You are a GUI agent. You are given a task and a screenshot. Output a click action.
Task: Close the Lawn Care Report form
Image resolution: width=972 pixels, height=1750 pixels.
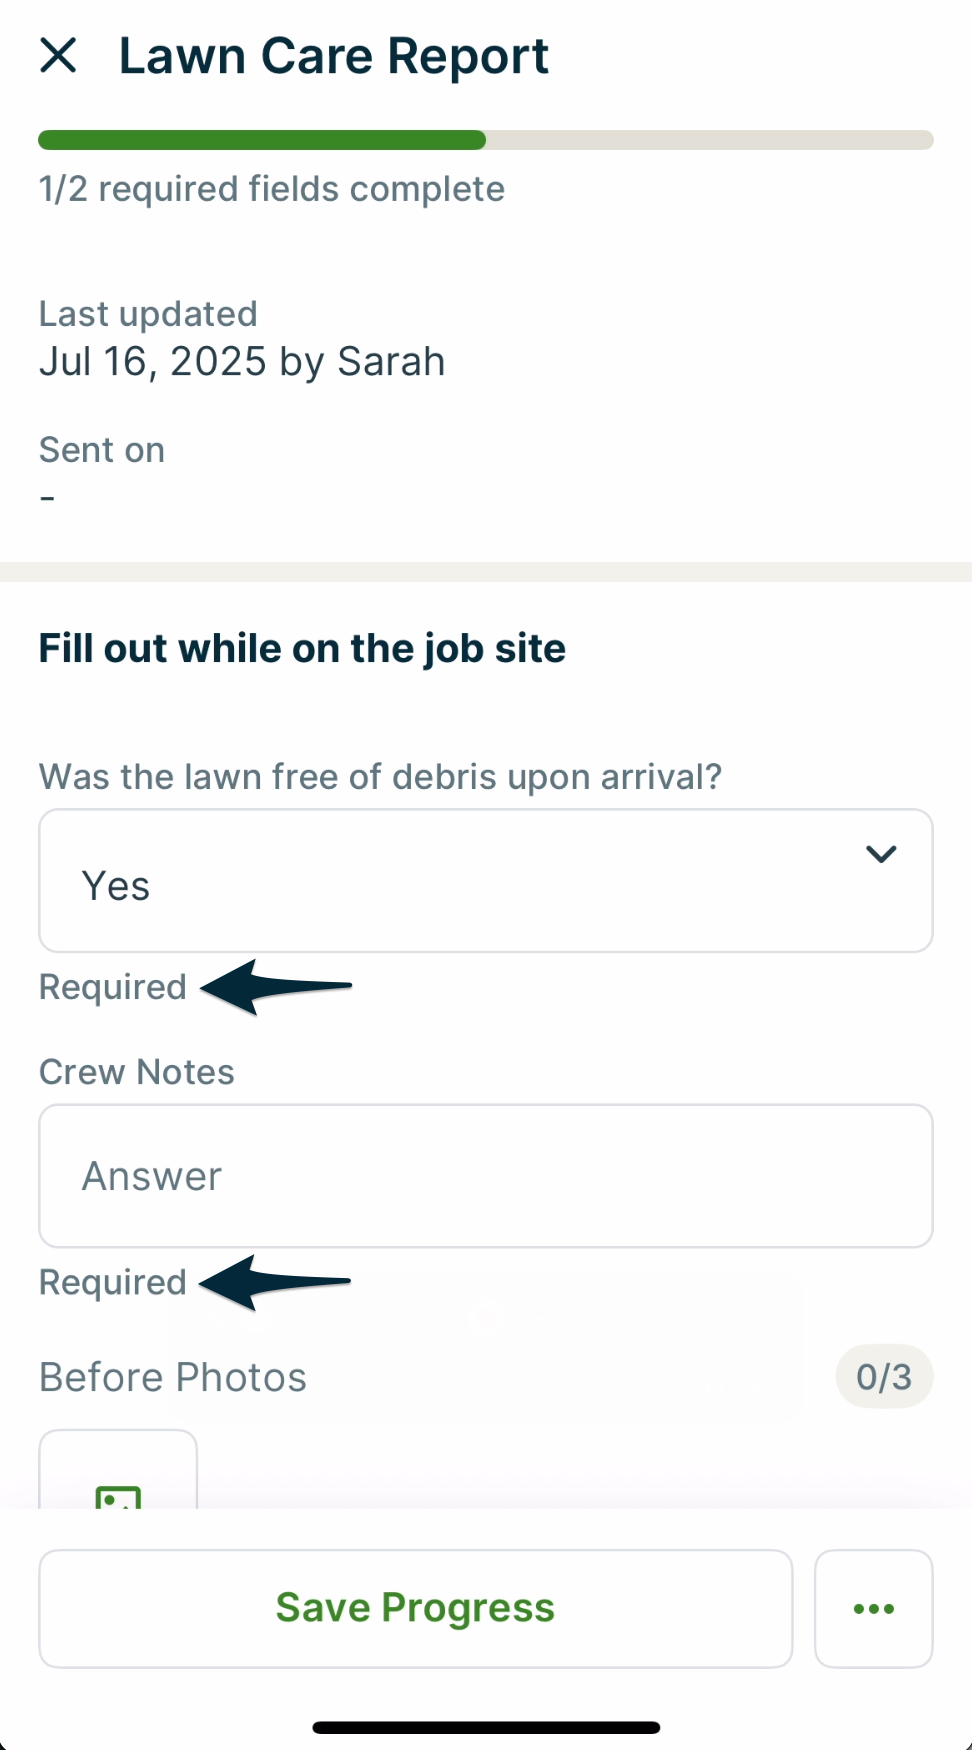pos(58,56)
